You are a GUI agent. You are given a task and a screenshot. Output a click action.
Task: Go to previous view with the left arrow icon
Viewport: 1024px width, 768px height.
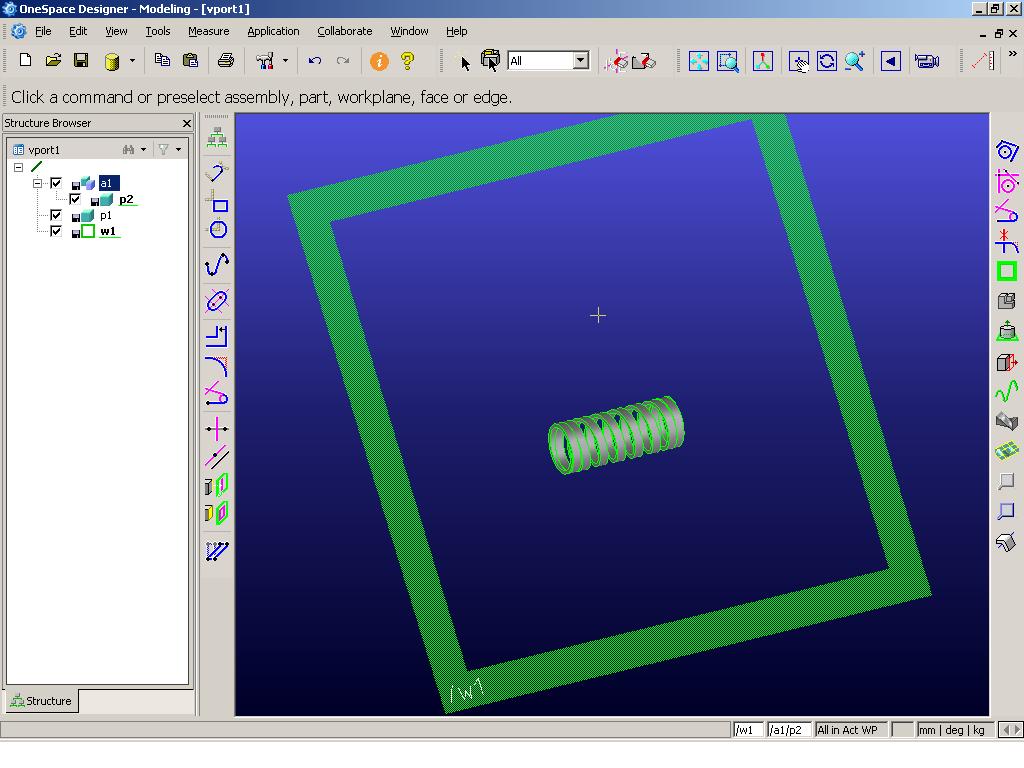tap(891, 61)
